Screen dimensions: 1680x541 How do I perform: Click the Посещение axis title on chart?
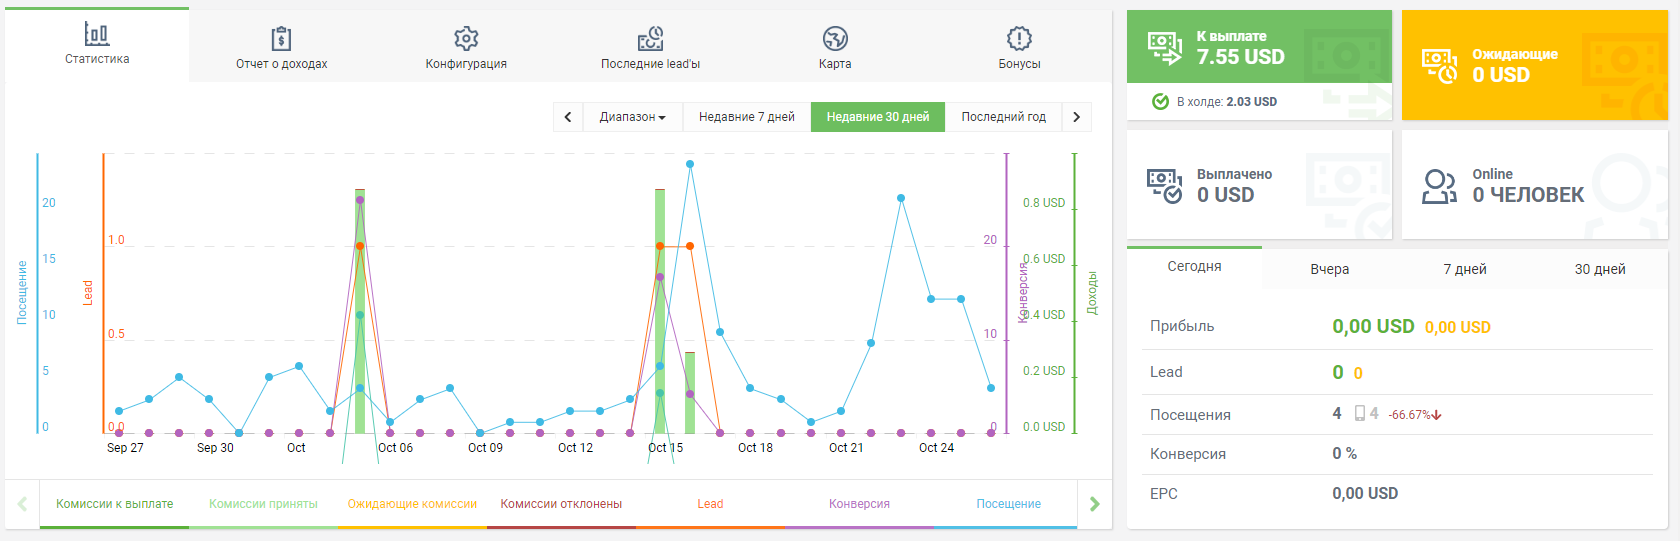coord(22,292)
